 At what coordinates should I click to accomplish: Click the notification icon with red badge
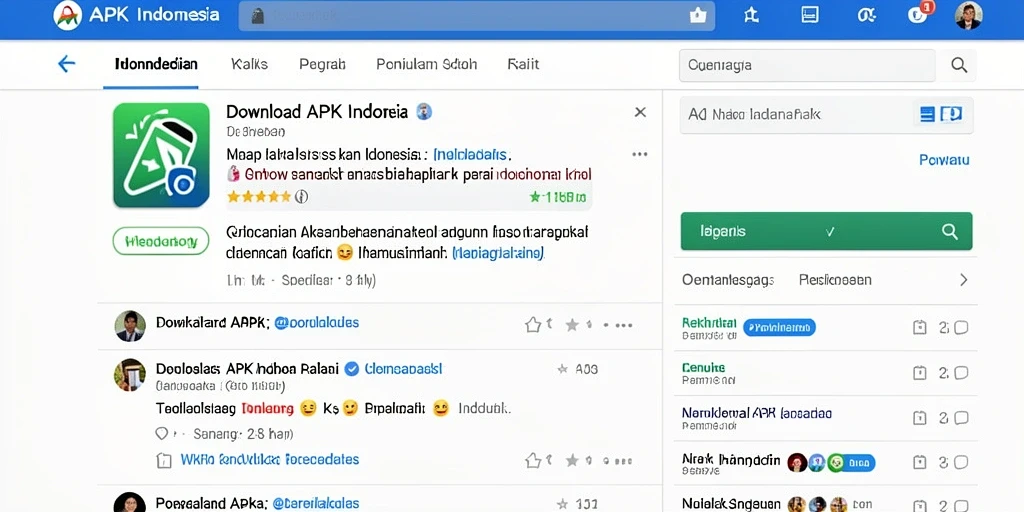point(920,13)
